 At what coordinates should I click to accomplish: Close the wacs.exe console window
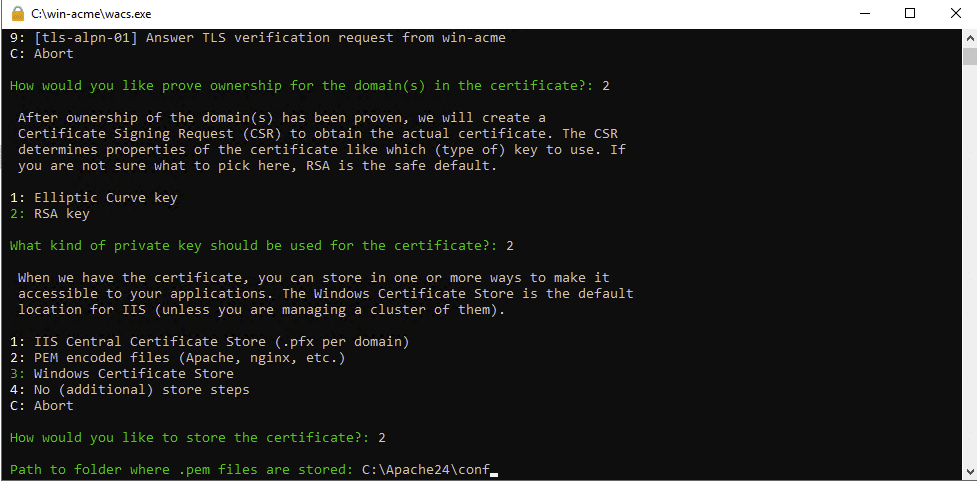[x=955, y=14]
